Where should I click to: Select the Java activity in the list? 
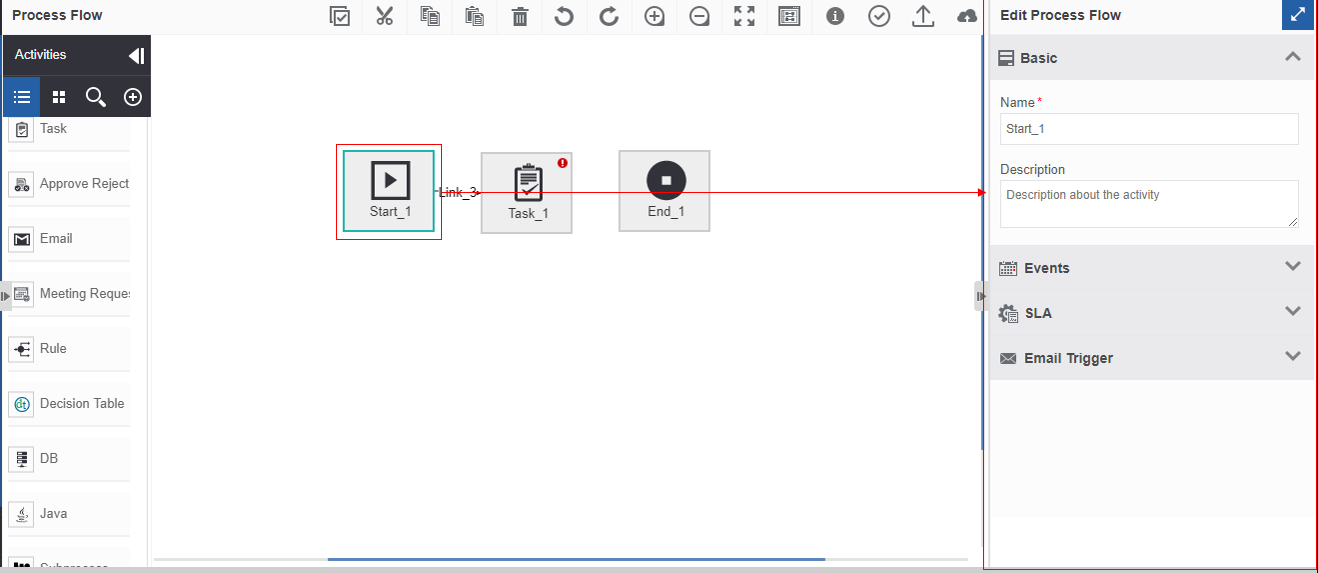[69, 514]
